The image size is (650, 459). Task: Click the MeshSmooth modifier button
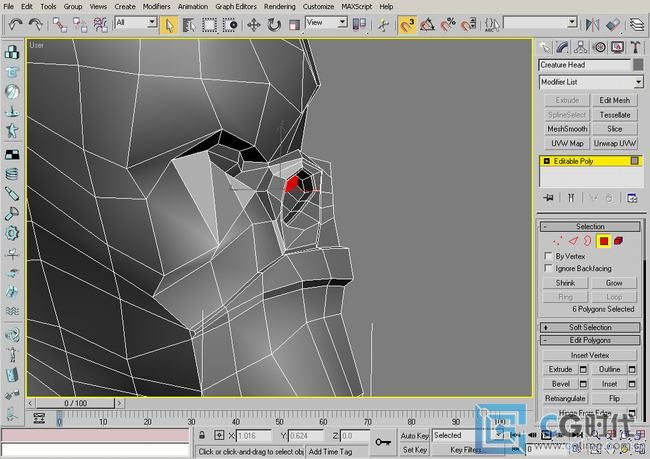point(567,129)
